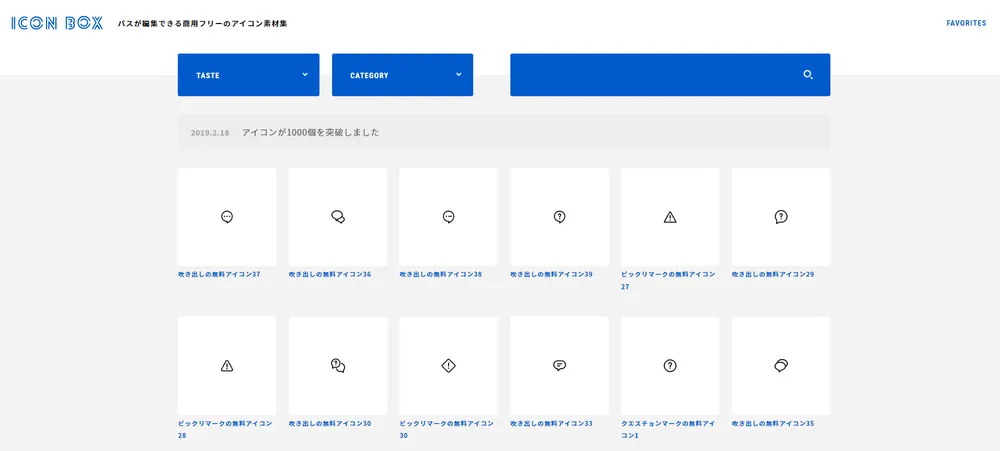Open the ビックリマークの無料アイコン30 title link
The image size is (1000, 451).
click(x=447, y=429)
